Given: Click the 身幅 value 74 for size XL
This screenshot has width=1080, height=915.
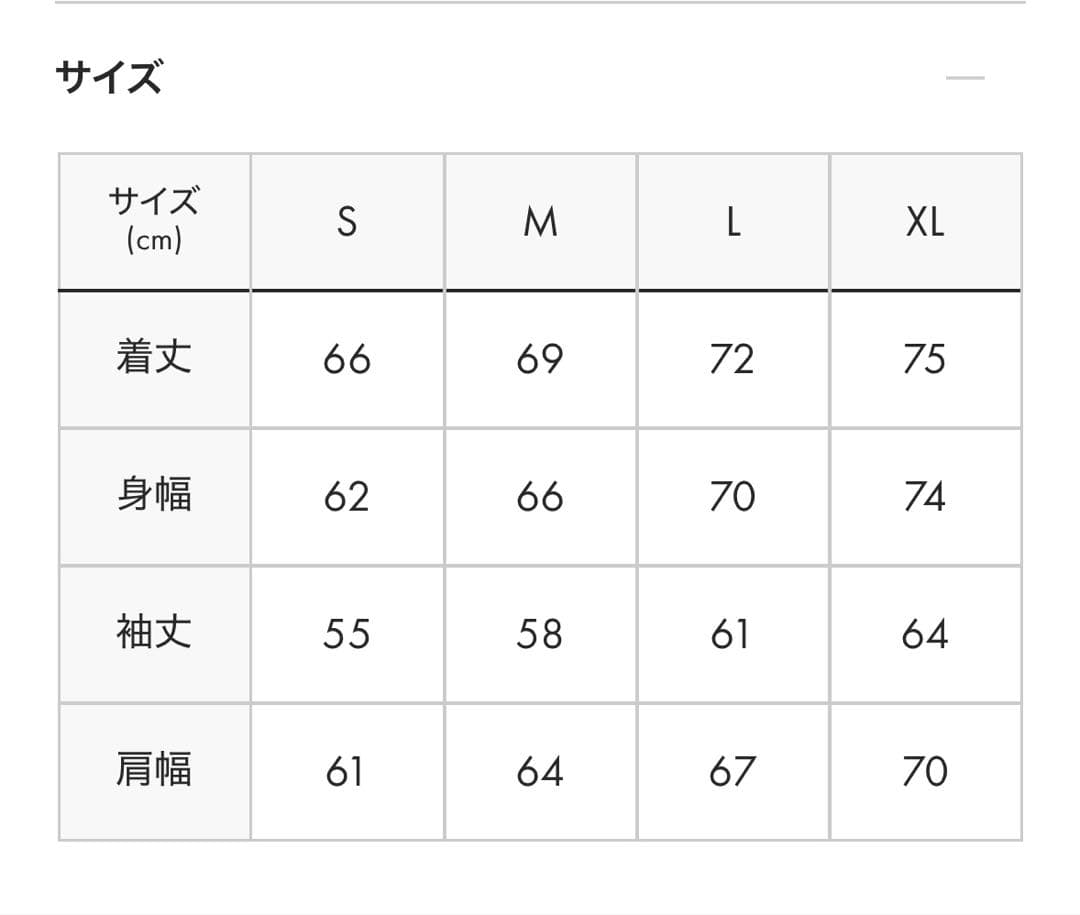Looking at the screenshot, I should (927, 495).
